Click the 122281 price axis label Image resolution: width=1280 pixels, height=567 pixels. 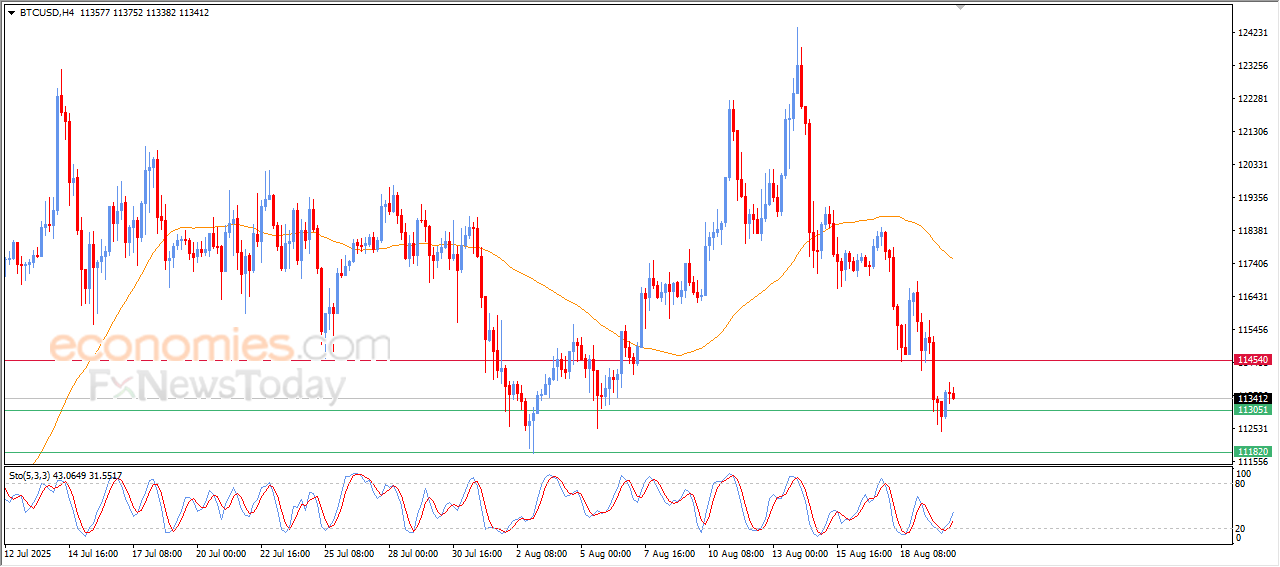click(1253, 99)
